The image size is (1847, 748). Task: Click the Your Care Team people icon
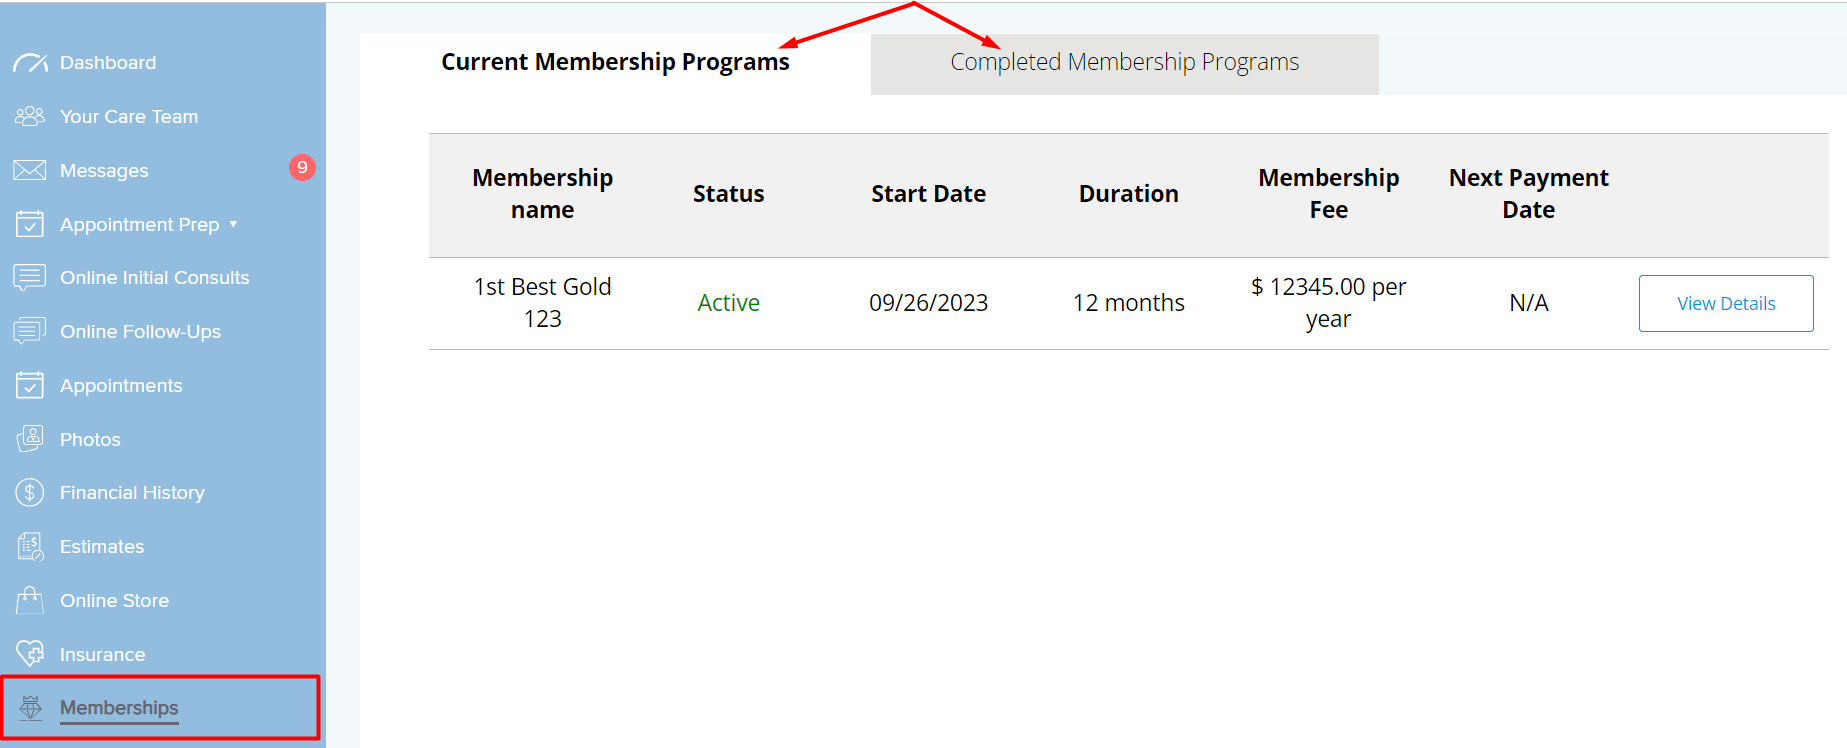click(30, 116)
